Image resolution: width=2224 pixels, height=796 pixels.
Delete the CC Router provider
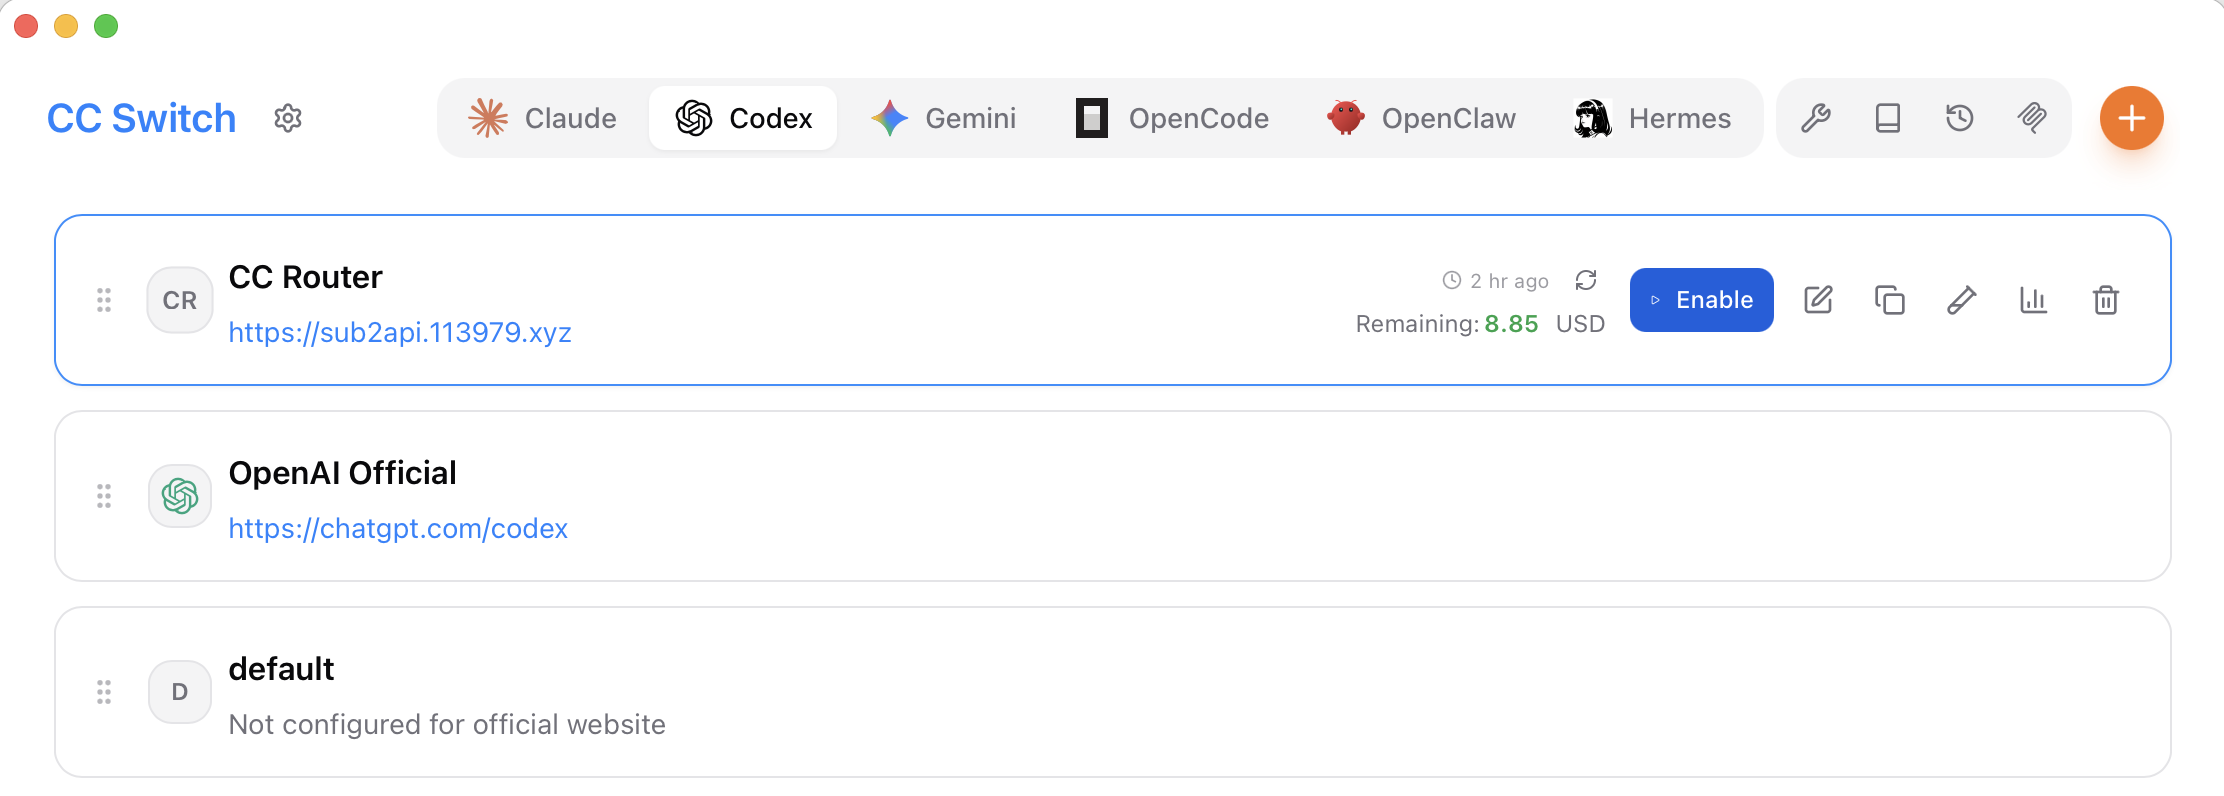click(2106, 300)
